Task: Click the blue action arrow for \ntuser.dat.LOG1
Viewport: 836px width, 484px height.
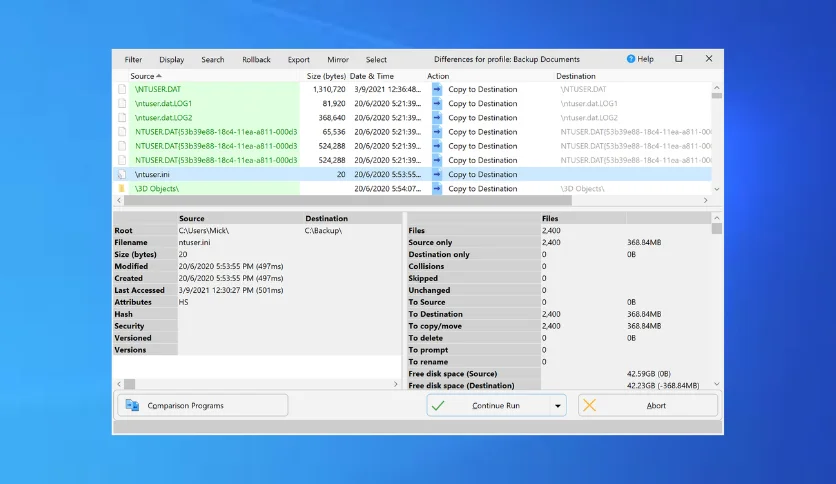Action: pos(437,103)
